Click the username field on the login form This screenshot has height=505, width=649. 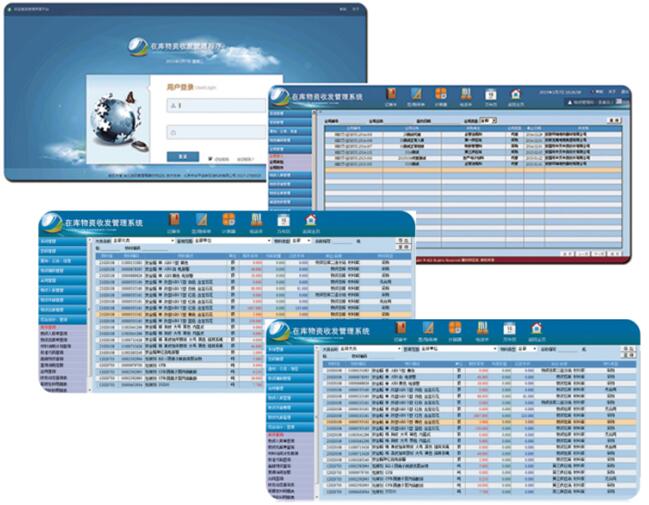[216, 105]
